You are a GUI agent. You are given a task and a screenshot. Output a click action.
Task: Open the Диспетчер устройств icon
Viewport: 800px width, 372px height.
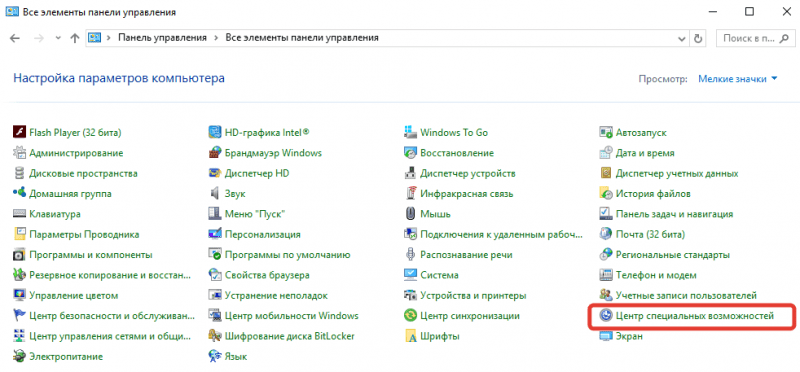point(410,173)
